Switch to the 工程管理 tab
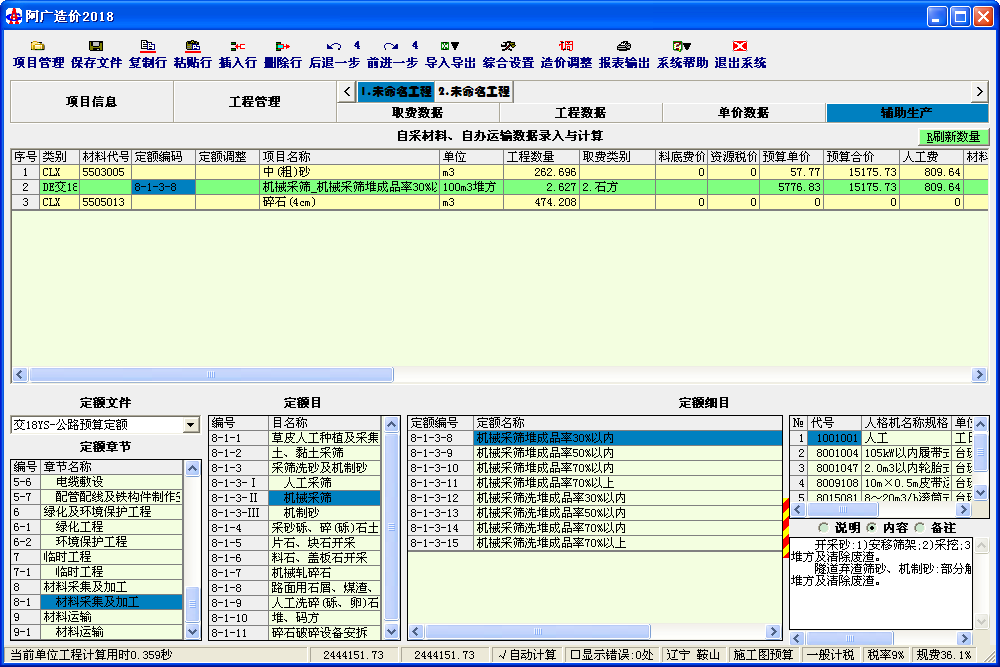 click(x=255, y=101)
